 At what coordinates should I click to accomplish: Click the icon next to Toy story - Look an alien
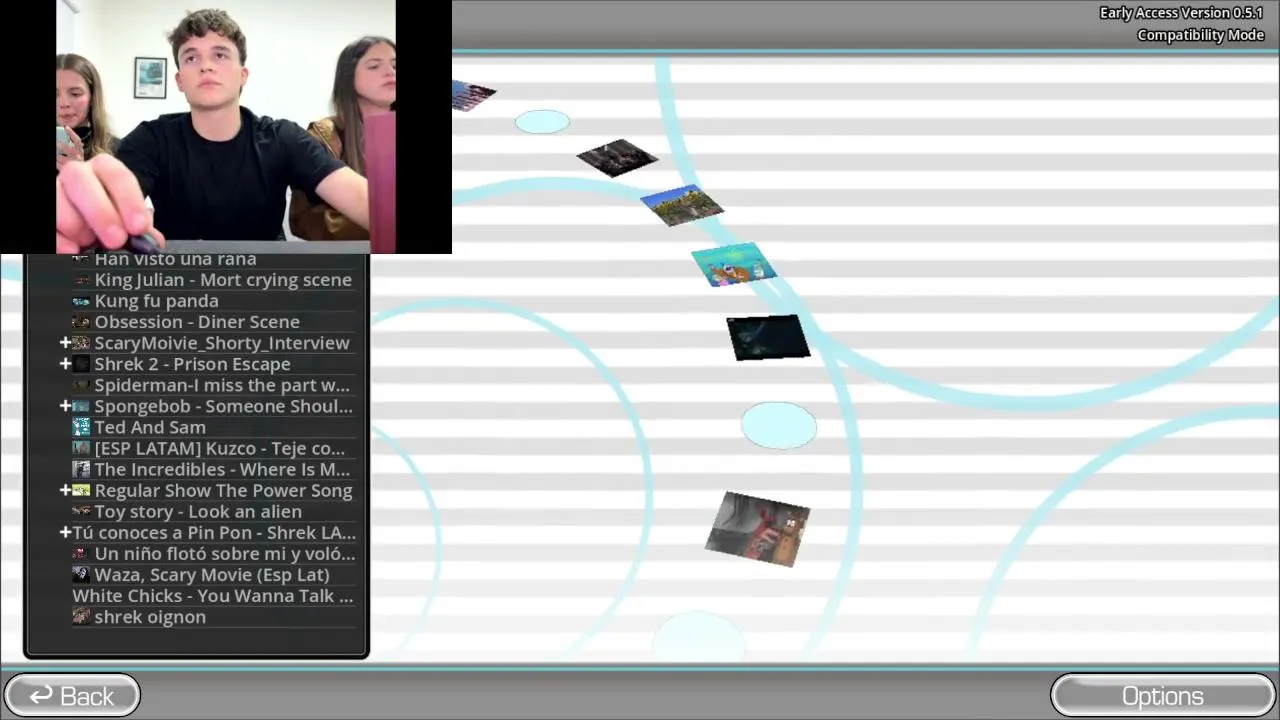pyautogui.click(x=81, y=511)
